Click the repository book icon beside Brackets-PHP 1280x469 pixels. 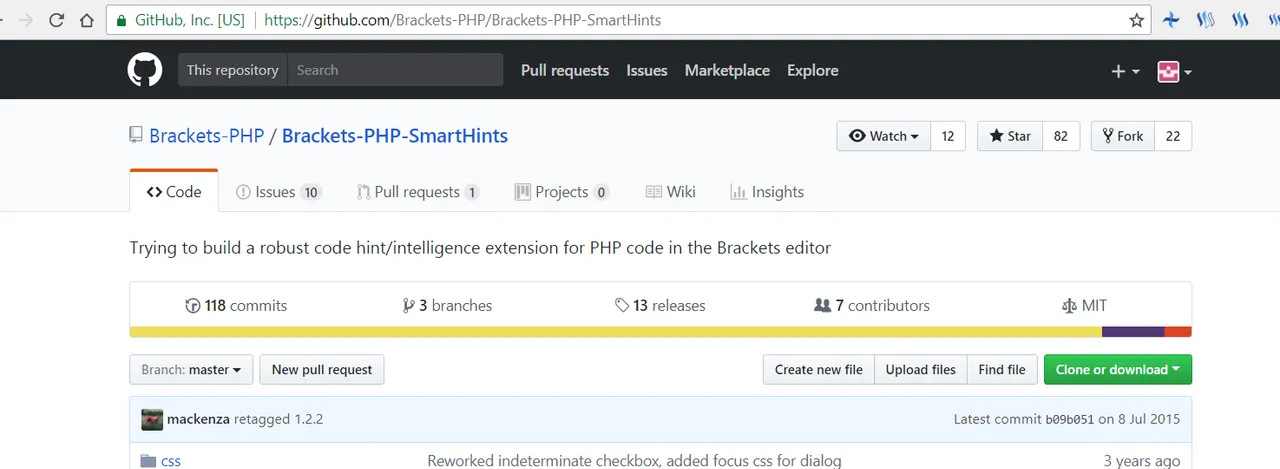(x=136, y=135)
